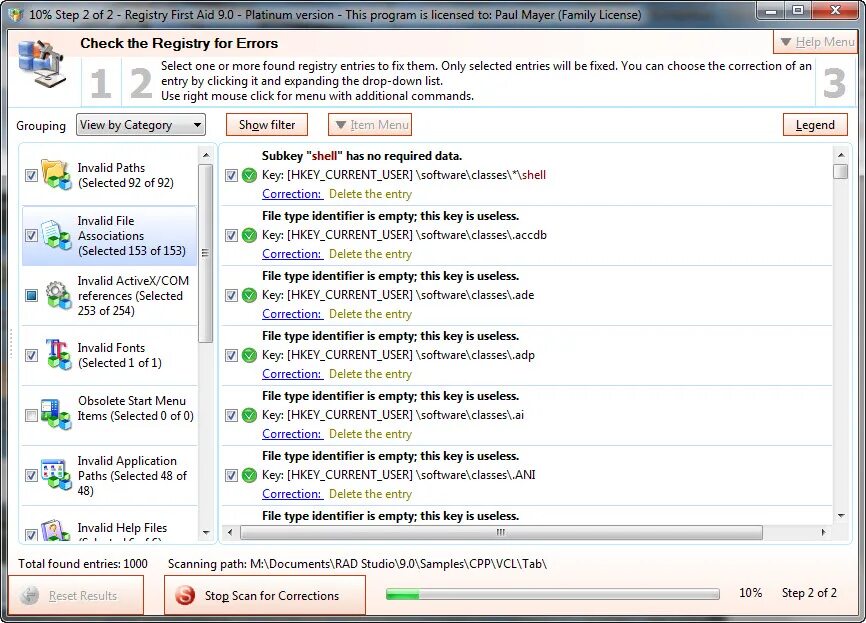Click the Registry First Aid title bar icon

(16, 14)
